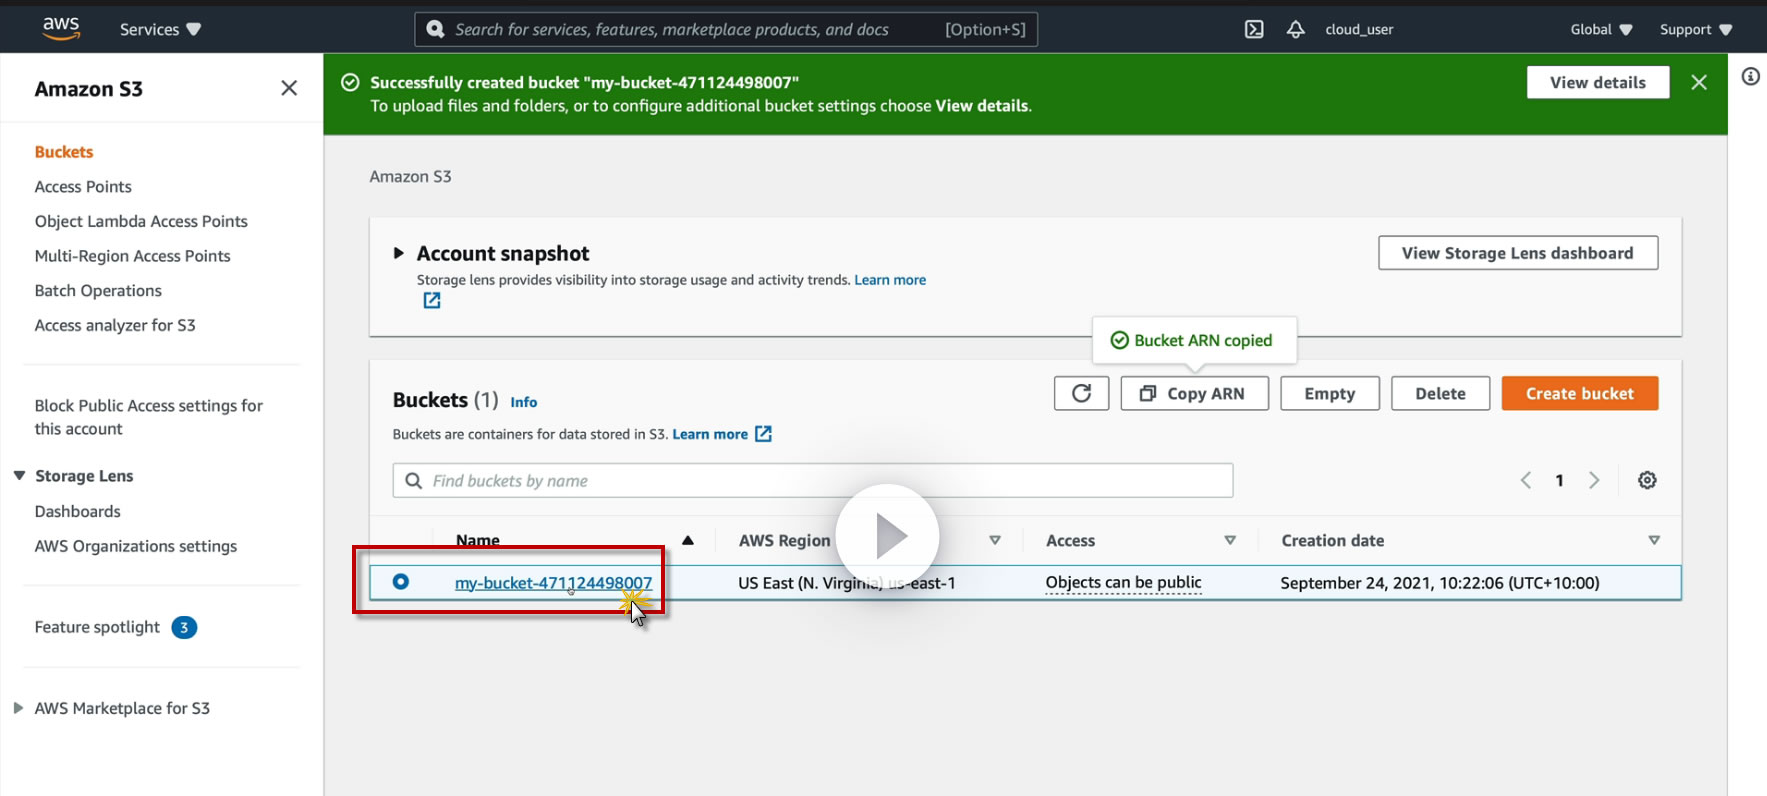Play the video overlay

[x=888, y=536]
